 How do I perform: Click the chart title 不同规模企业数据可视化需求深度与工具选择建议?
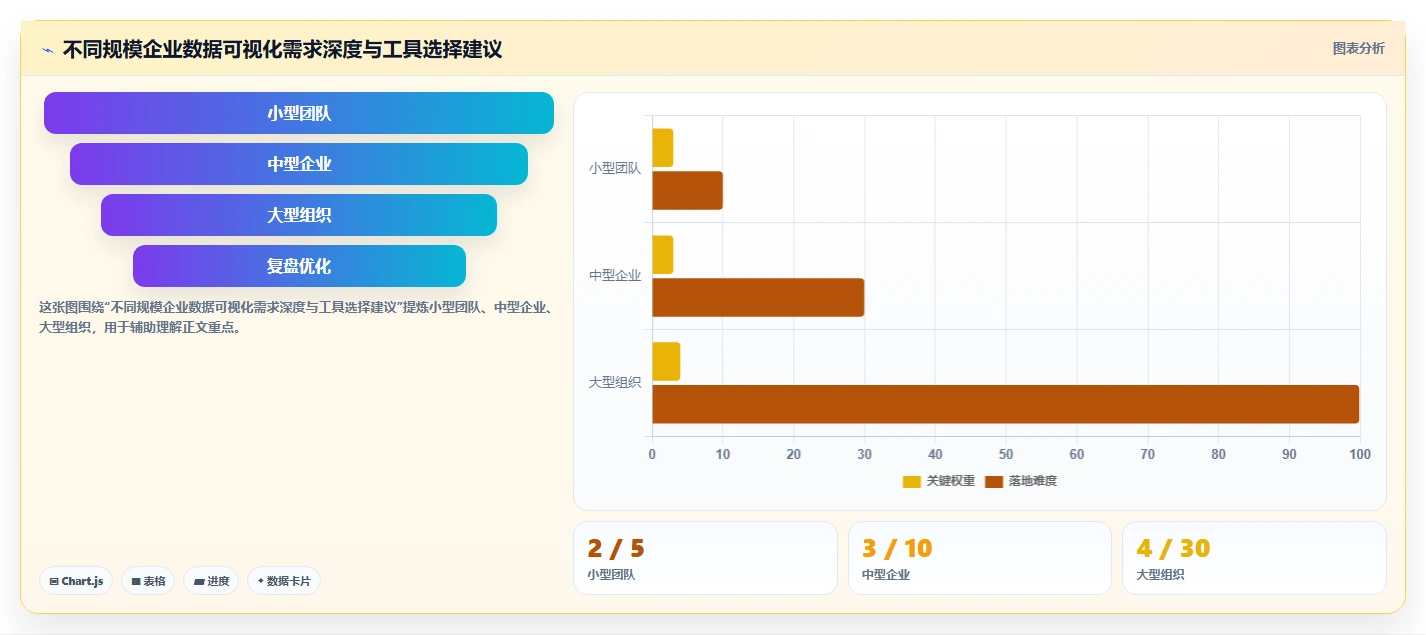pyautogui.click(x=282, y=49)
